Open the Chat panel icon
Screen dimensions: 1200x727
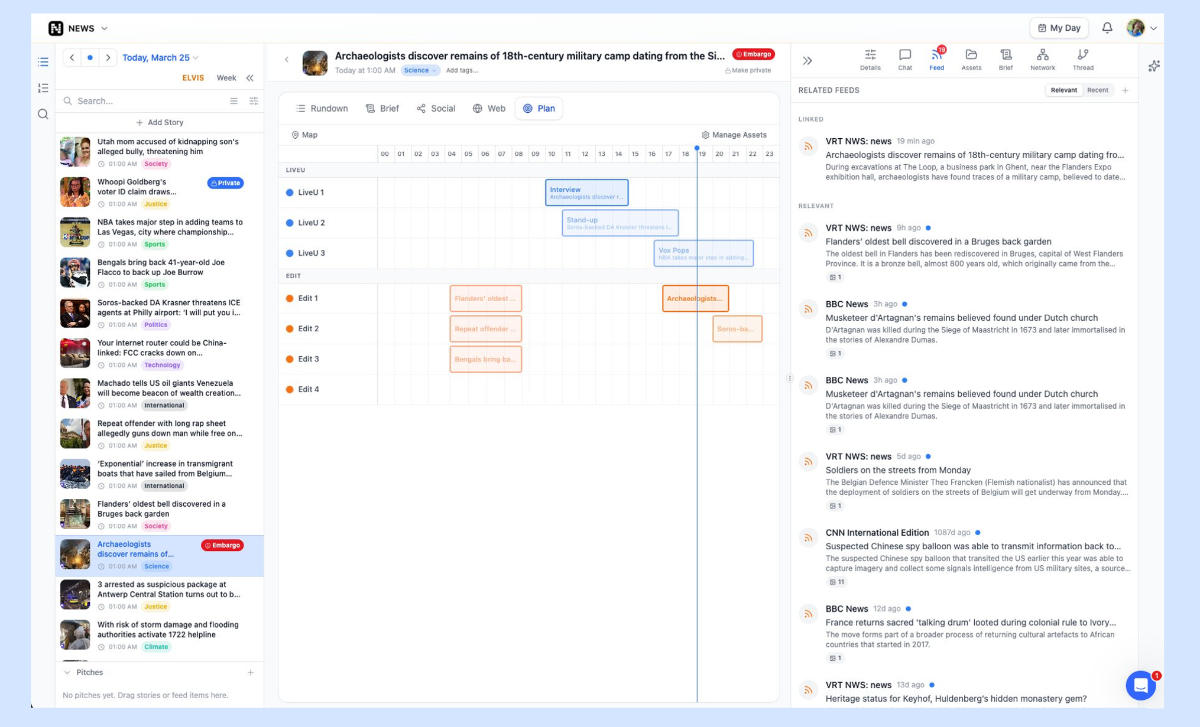click(x=905, y=60)
